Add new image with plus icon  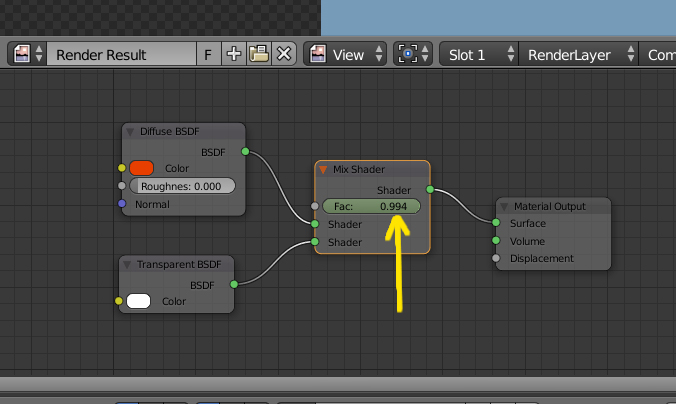coord(234,54)
